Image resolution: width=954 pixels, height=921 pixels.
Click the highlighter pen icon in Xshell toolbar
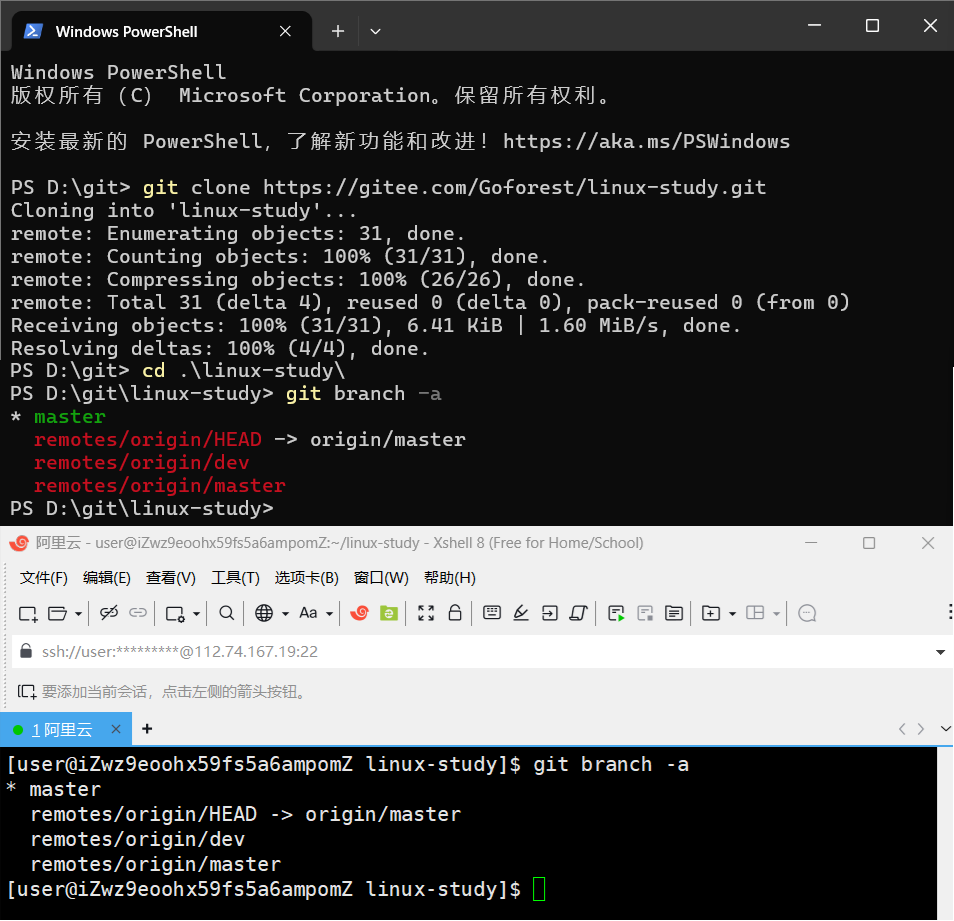(x=521, y=613)
